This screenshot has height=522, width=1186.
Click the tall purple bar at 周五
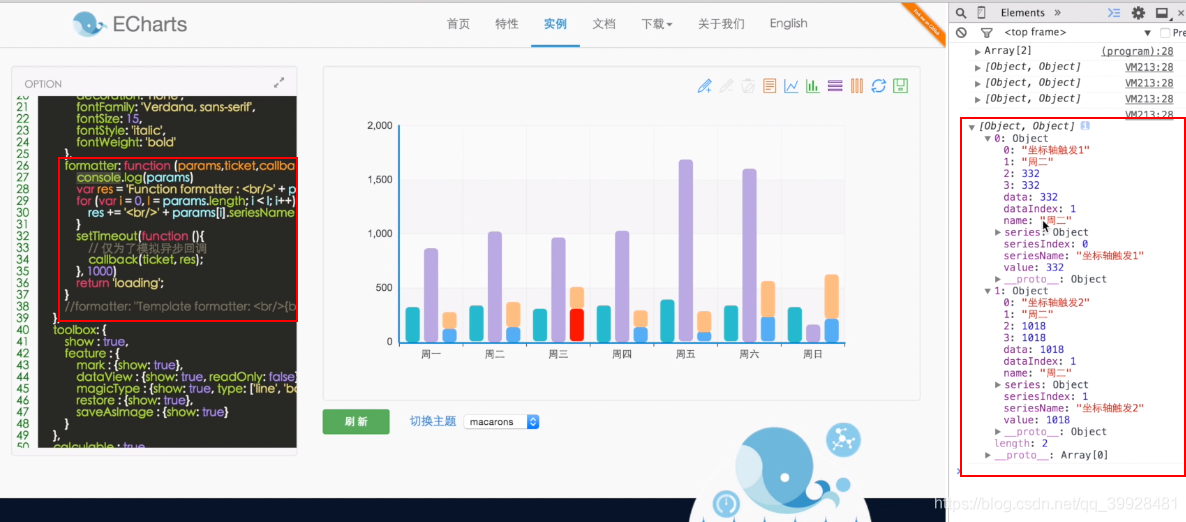point(685,250)
